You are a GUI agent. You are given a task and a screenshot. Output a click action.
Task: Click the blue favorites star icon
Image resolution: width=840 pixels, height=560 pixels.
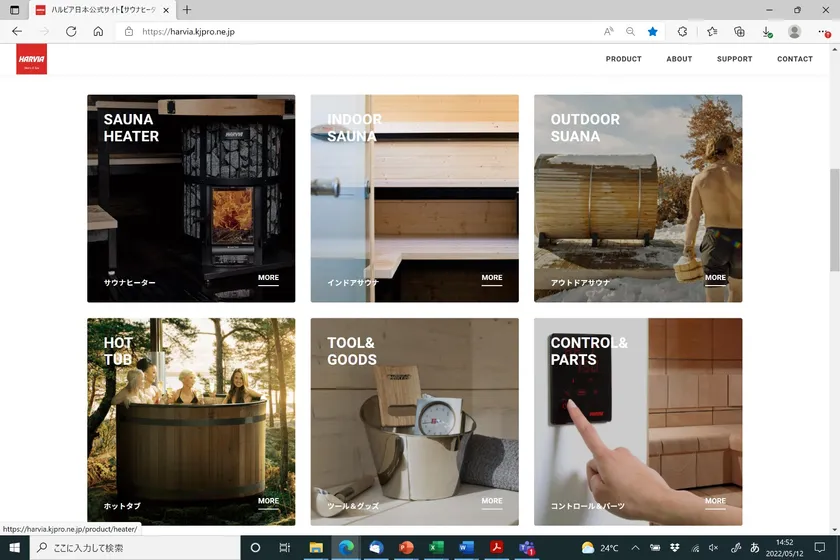click(x=653, y=32)
